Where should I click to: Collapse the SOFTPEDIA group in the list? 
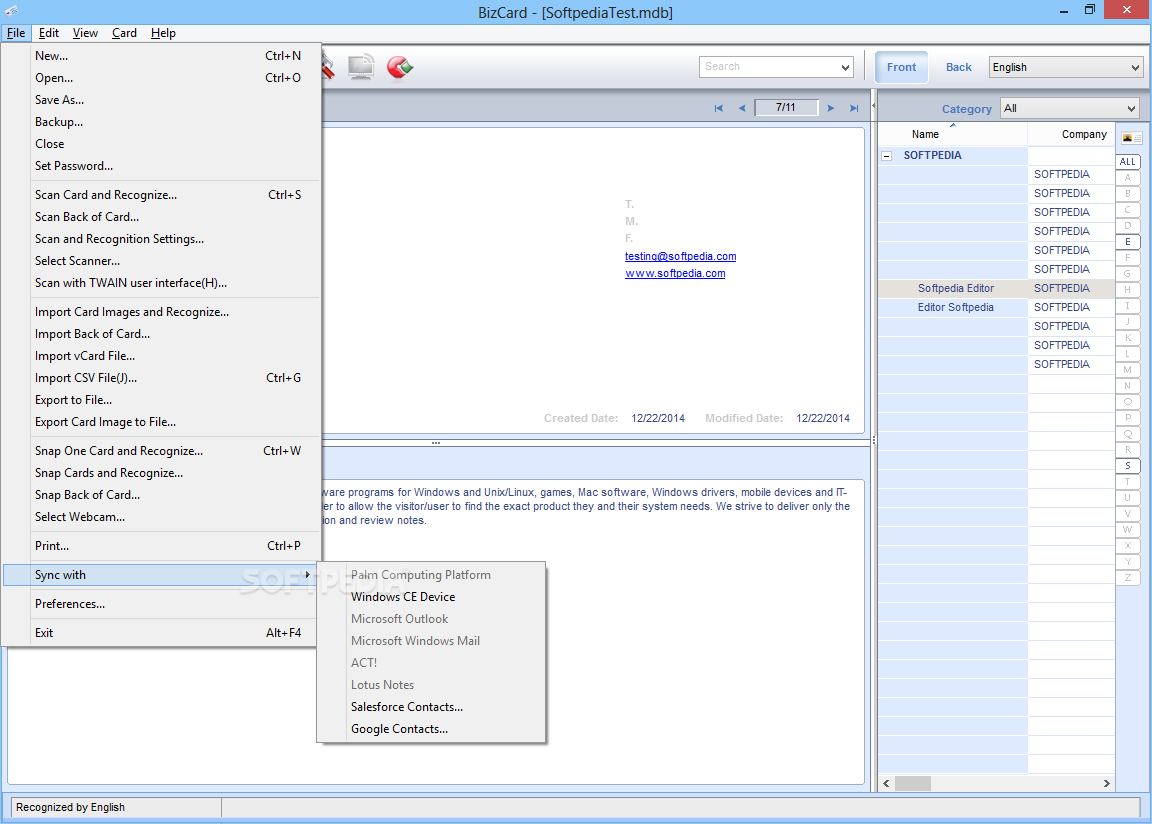point(887,156)
